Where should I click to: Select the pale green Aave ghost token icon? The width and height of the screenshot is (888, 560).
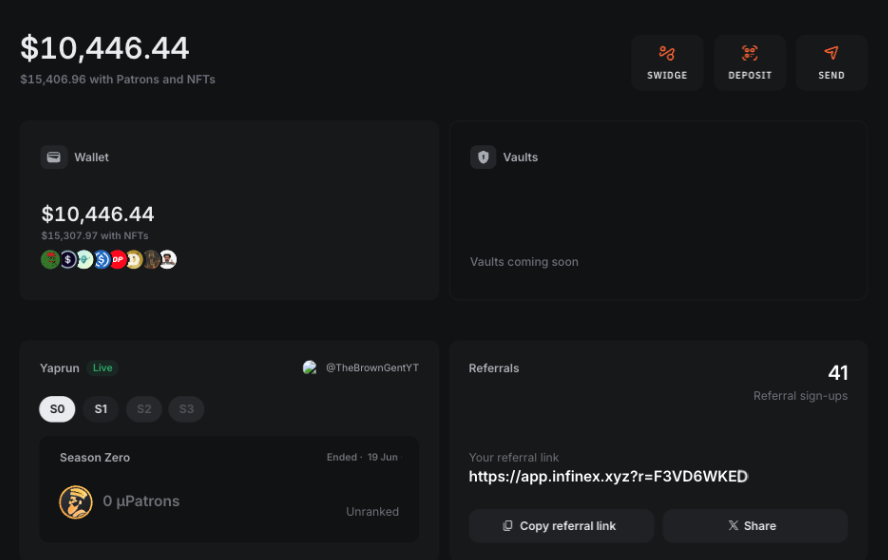click(84, 260)
